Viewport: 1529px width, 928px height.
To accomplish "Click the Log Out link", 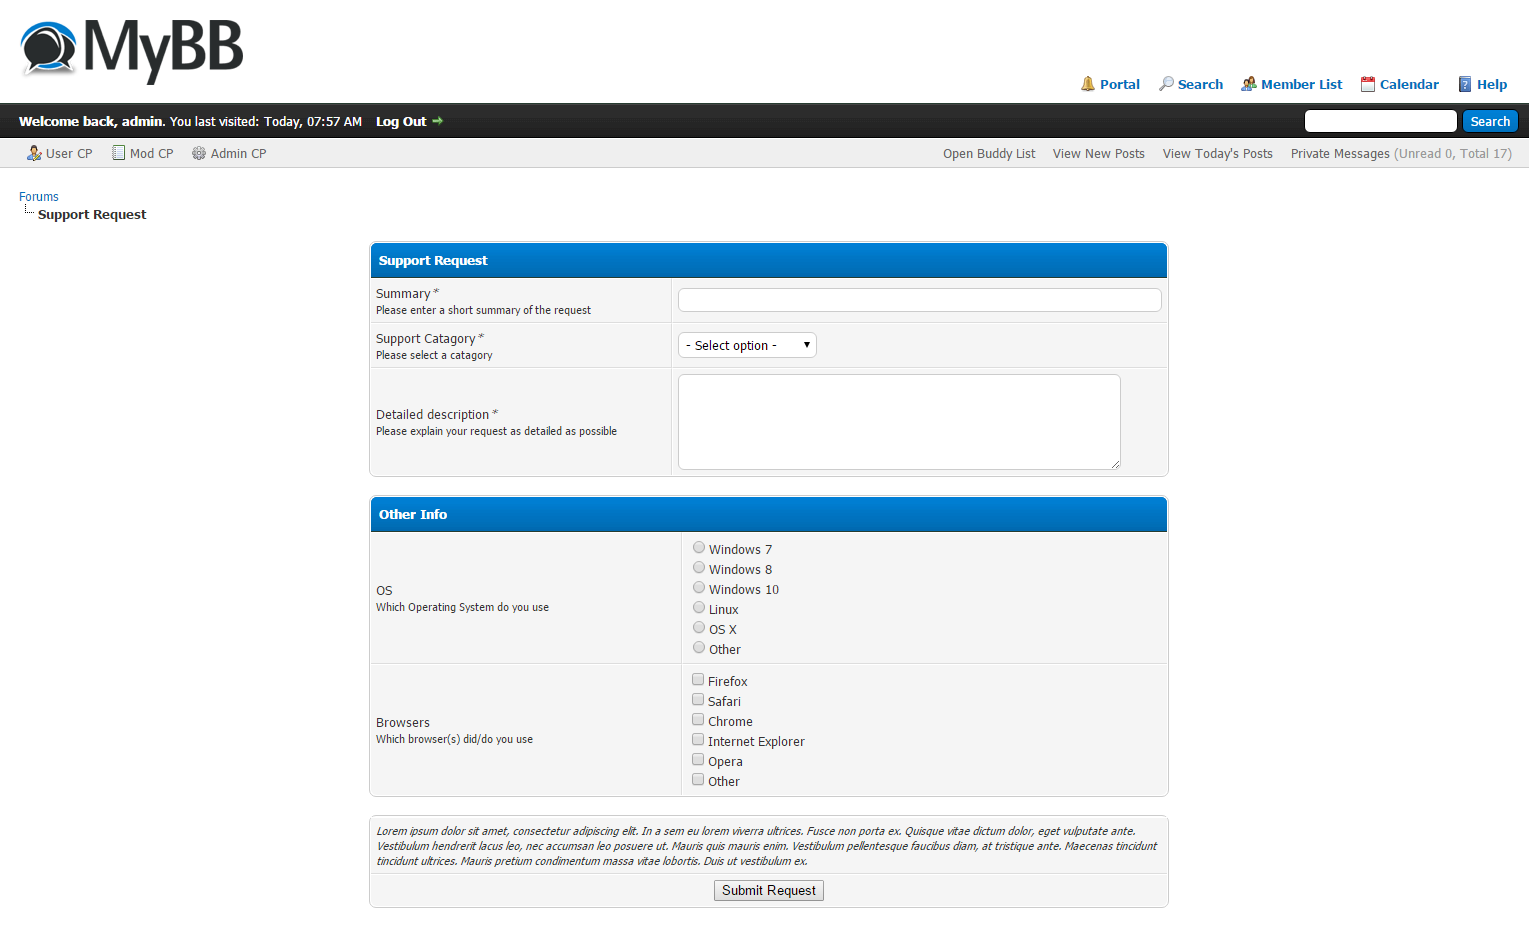I will 401,121.
